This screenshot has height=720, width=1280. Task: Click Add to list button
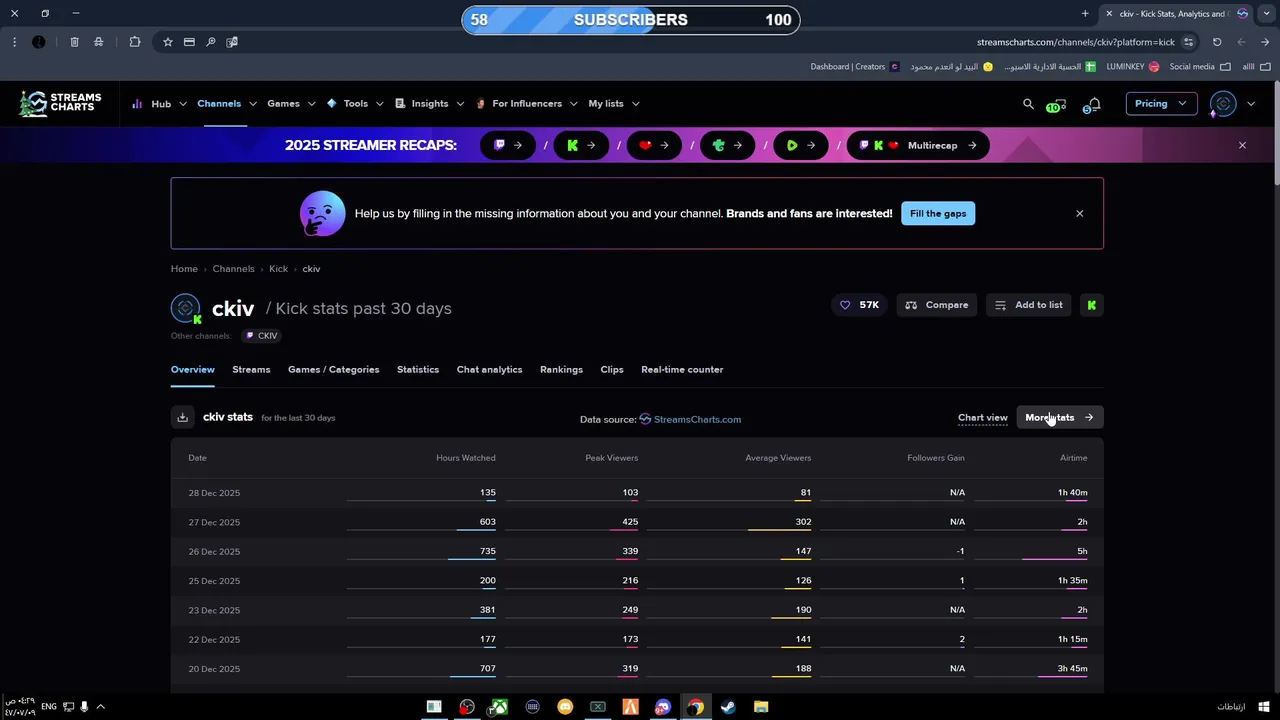click(1029, 305)
